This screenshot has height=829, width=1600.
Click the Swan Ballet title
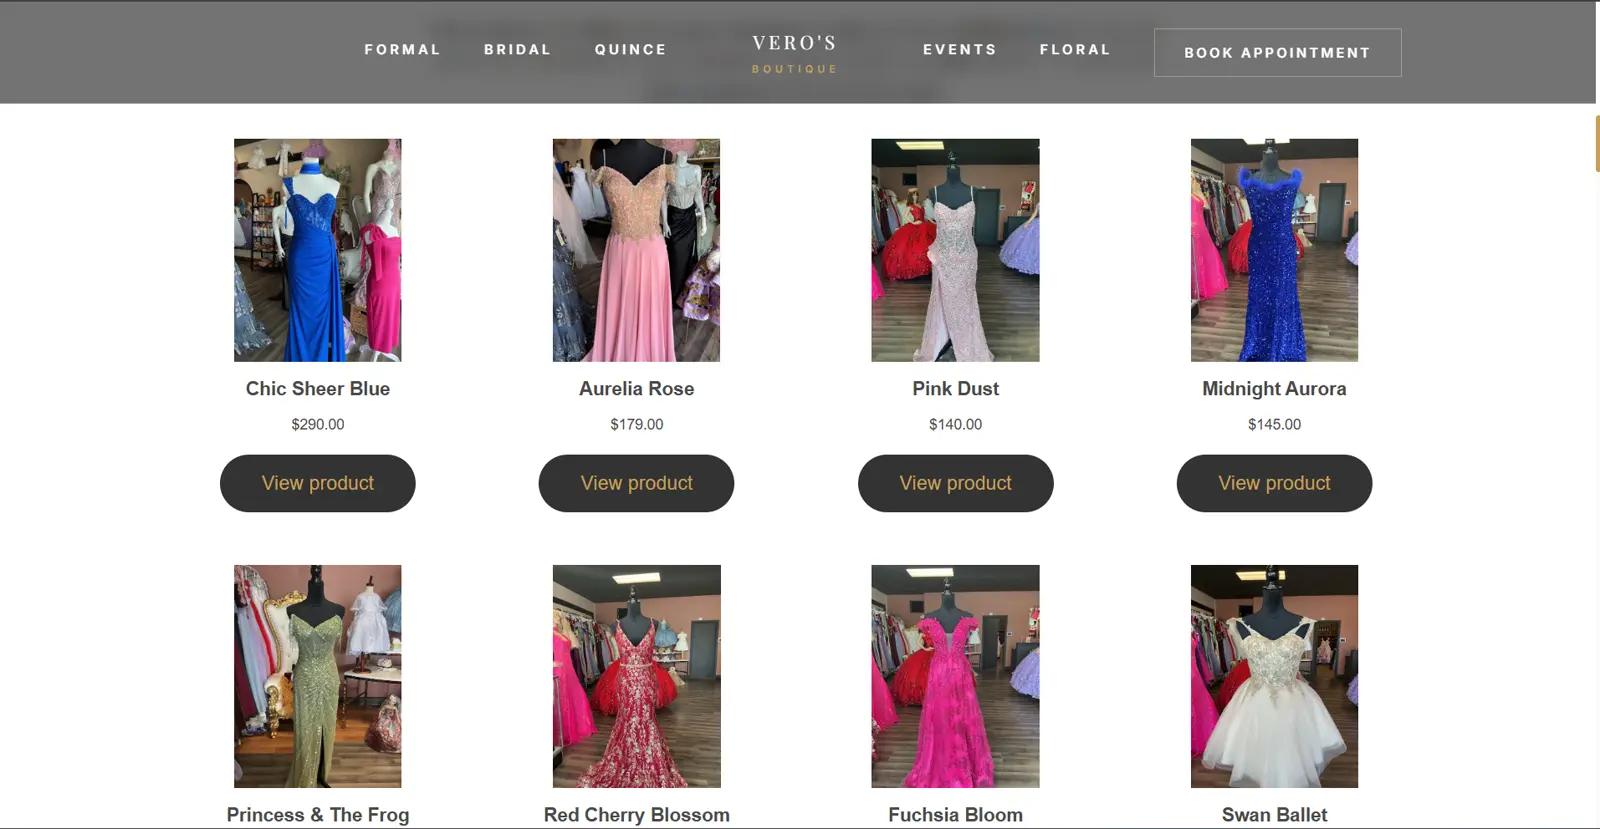1274,815
